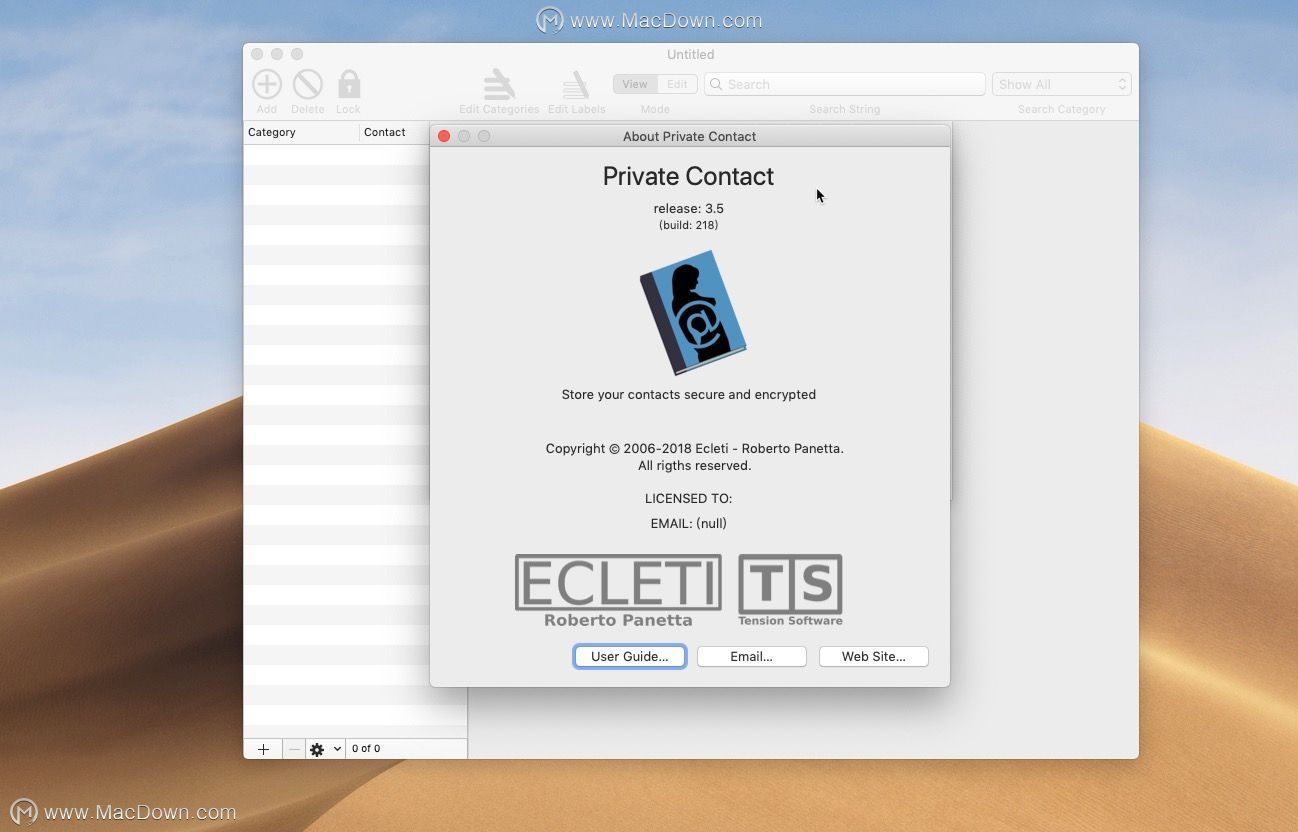Click the plus button below the list

point(263,749)
